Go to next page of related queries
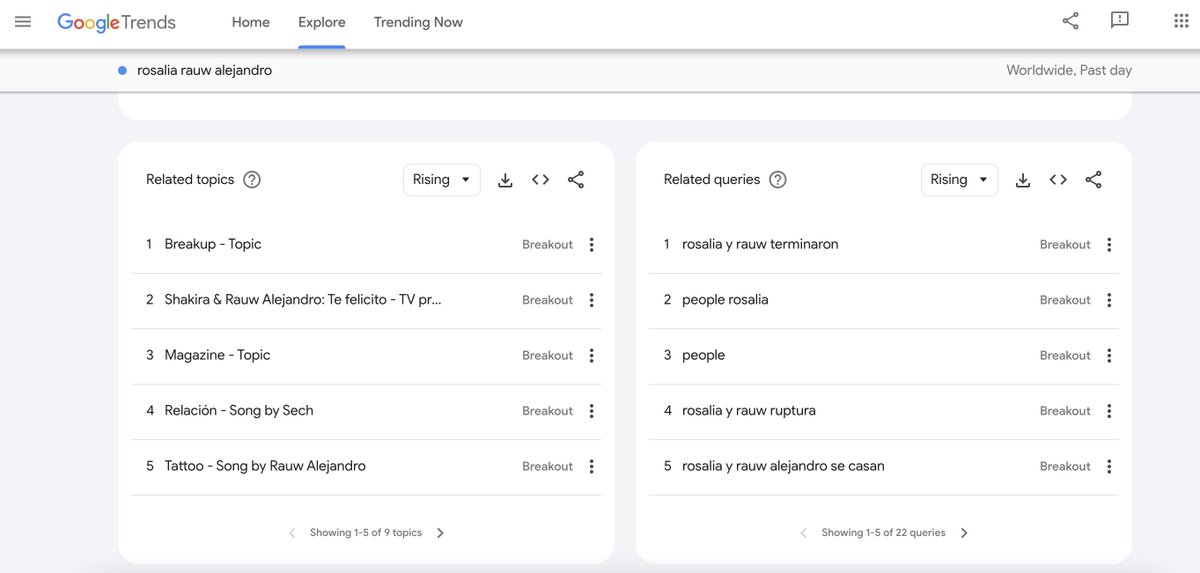 pyautogui.click(x=964, y=533)
